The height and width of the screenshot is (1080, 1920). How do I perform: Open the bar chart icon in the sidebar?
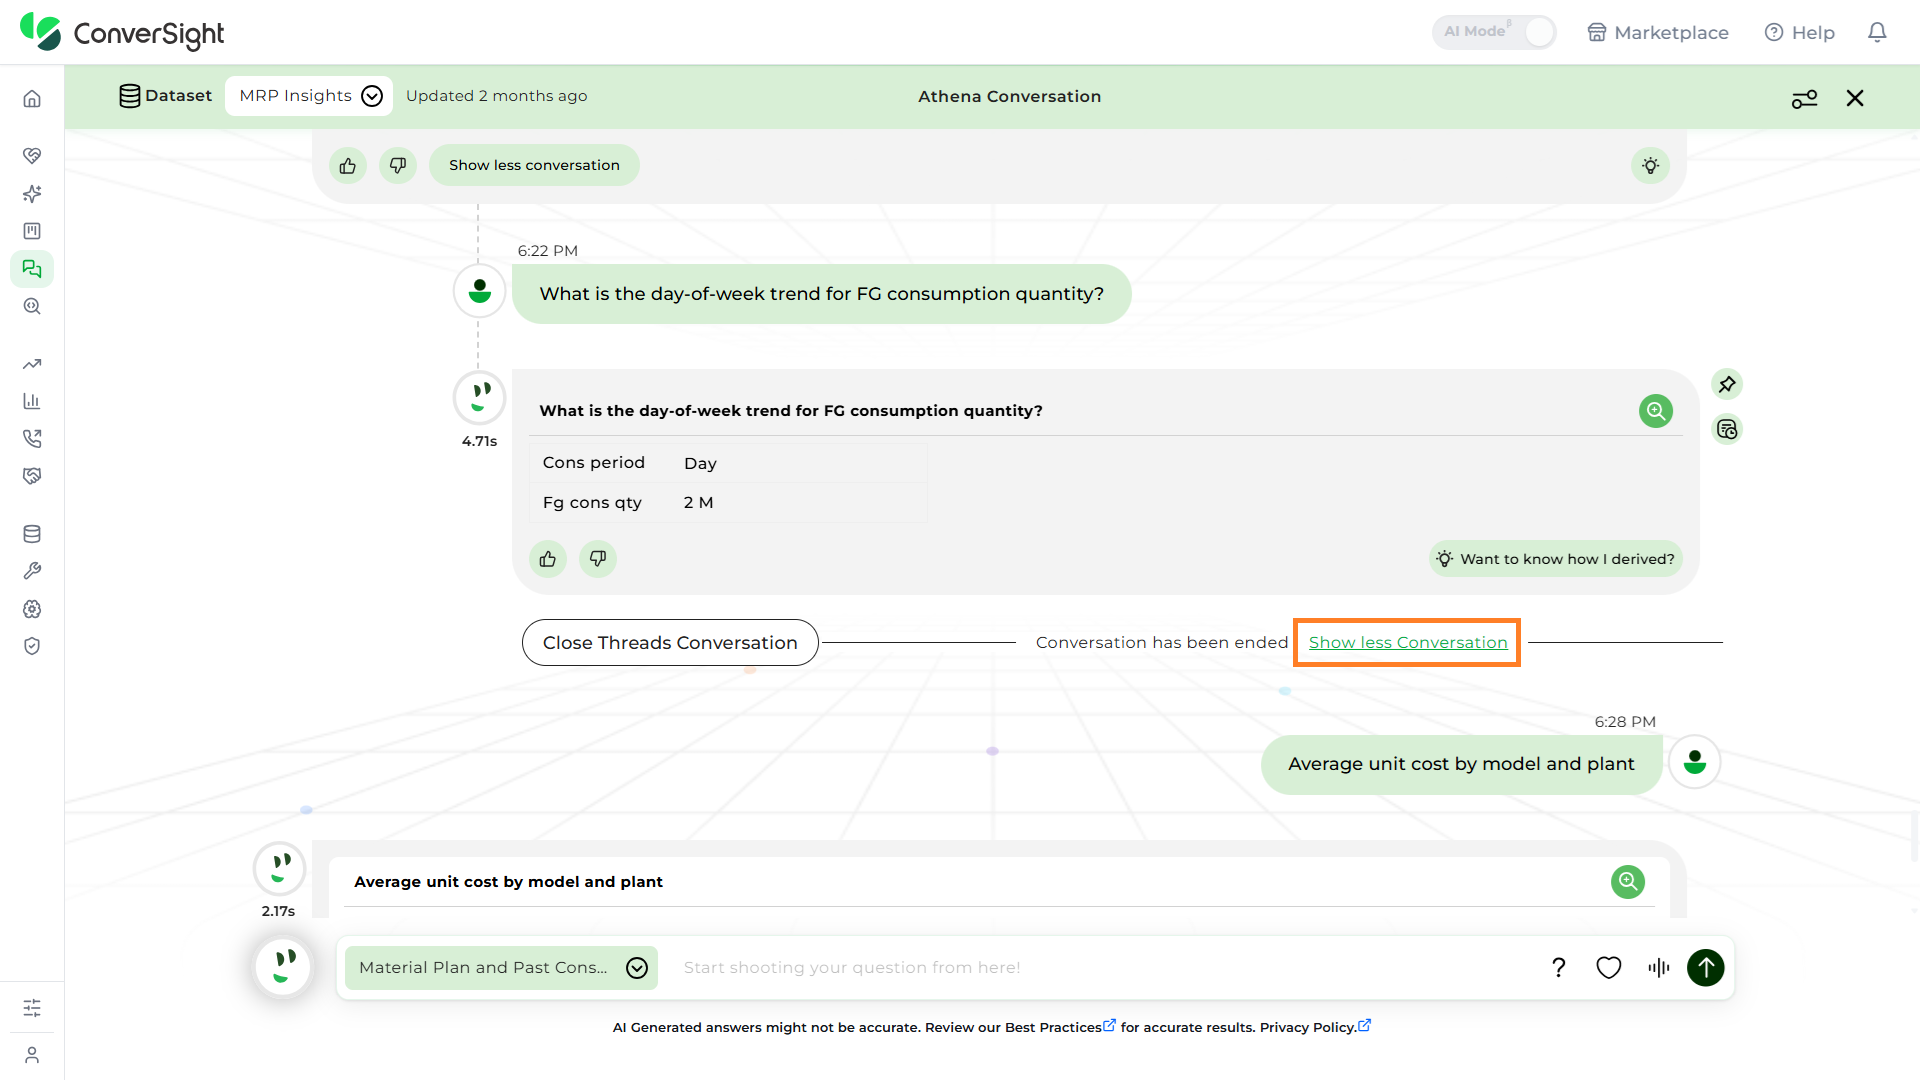tap(32, 401)
